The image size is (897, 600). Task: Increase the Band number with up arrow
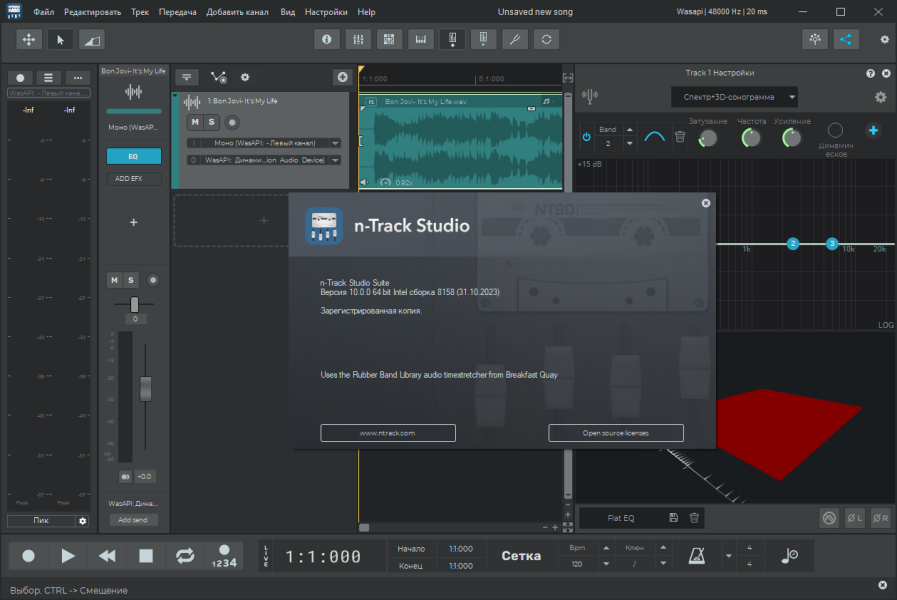(629, 129)
